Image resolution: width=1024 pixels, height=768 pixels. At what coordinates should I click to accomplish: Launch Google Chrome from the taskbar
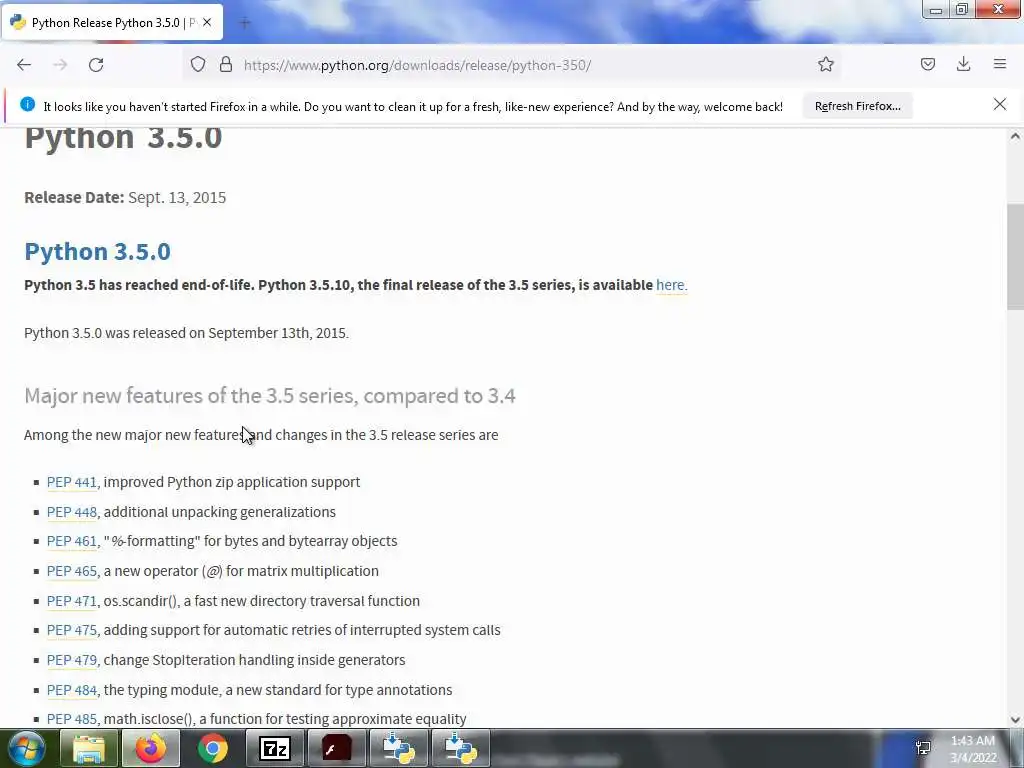[x=213, y=748]
